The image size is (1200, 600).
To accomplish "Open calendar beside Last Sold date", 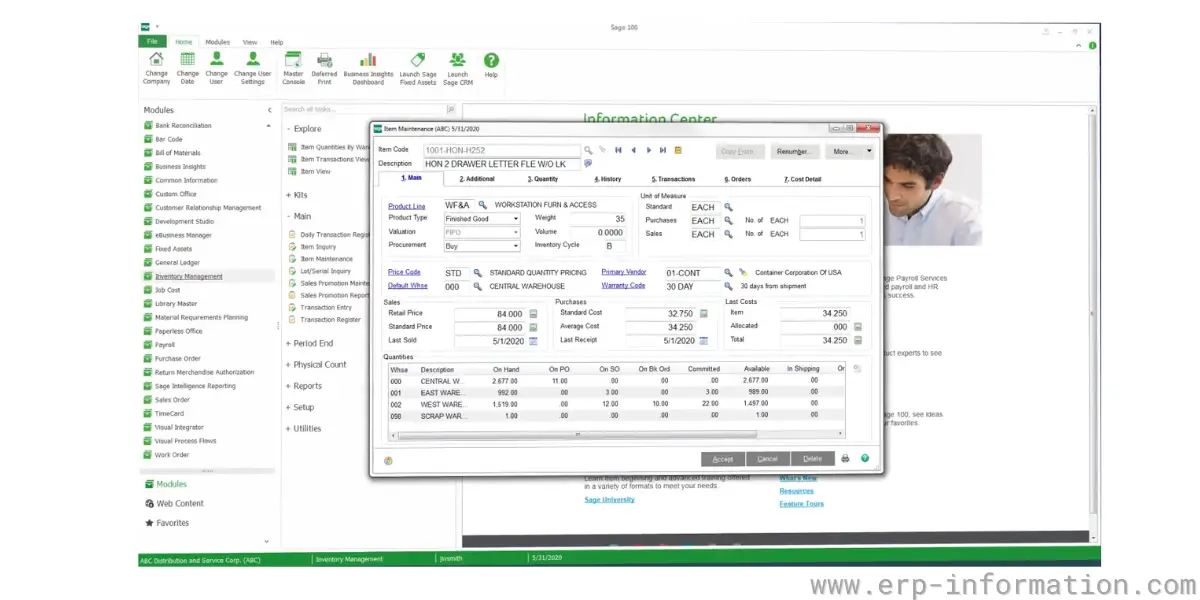I will pyautogui.click(x=533, y=341).
